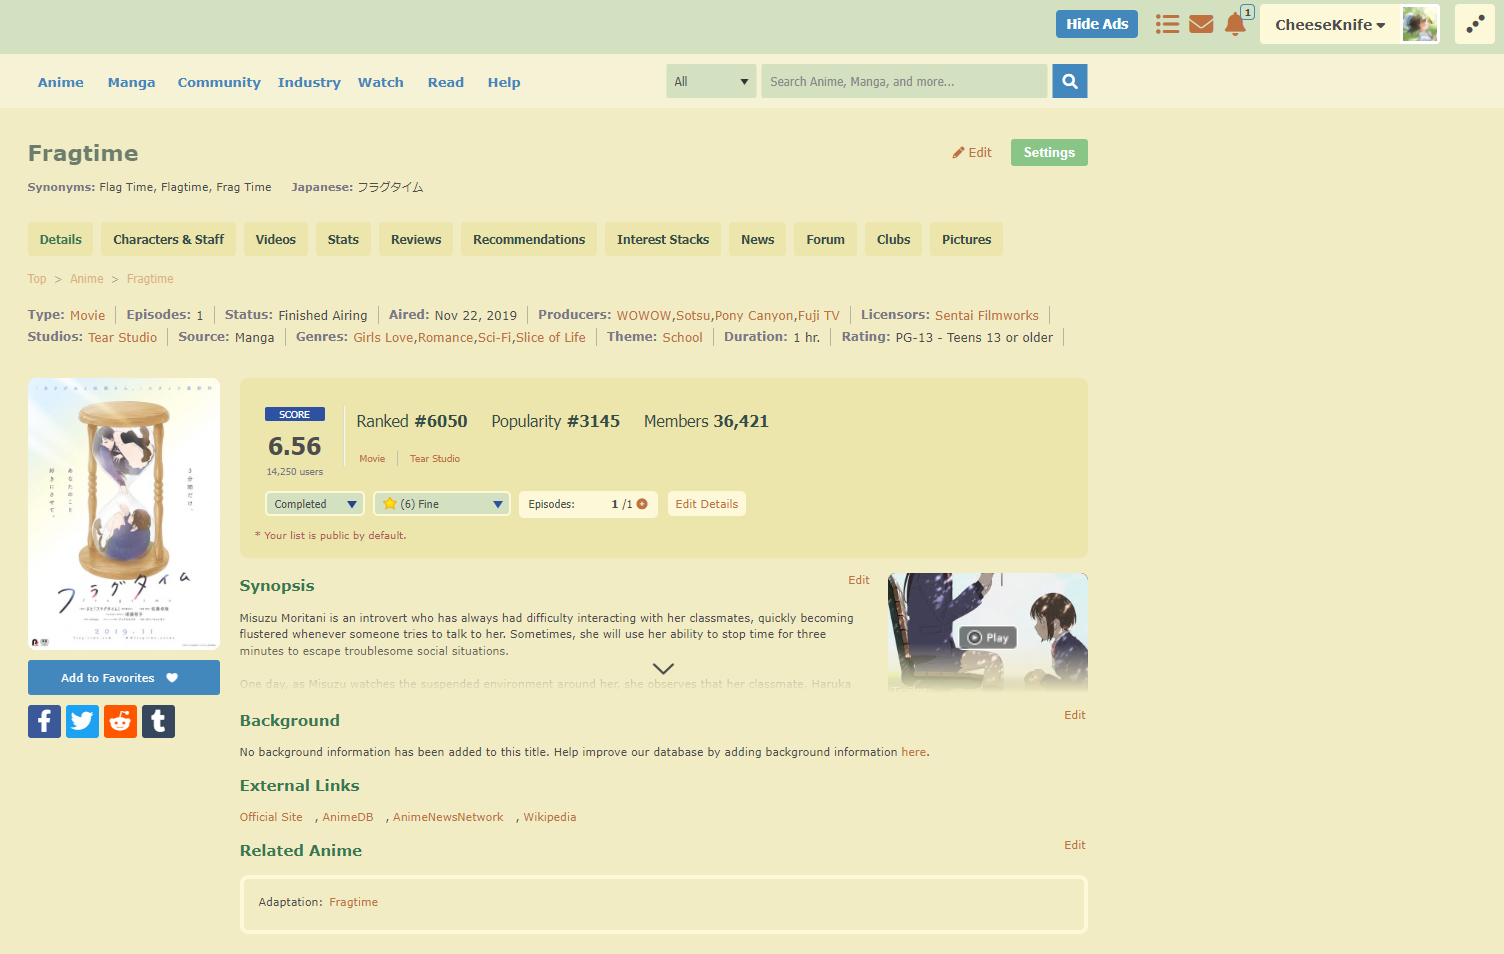Viewport: 1504px width, 954px height.
Task: Click the three-dots icon at top right
Action: tap(1474, 25)
